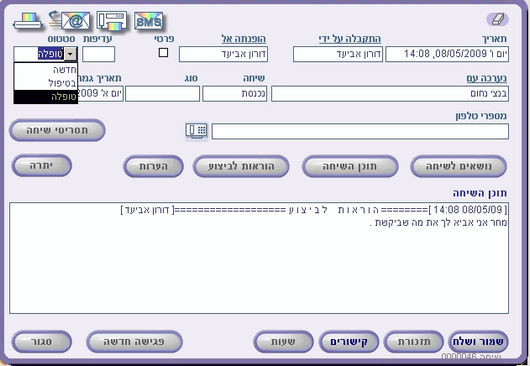Open the הערות tab
Viewport: 530px width, 366px height.
click(153, 166)
